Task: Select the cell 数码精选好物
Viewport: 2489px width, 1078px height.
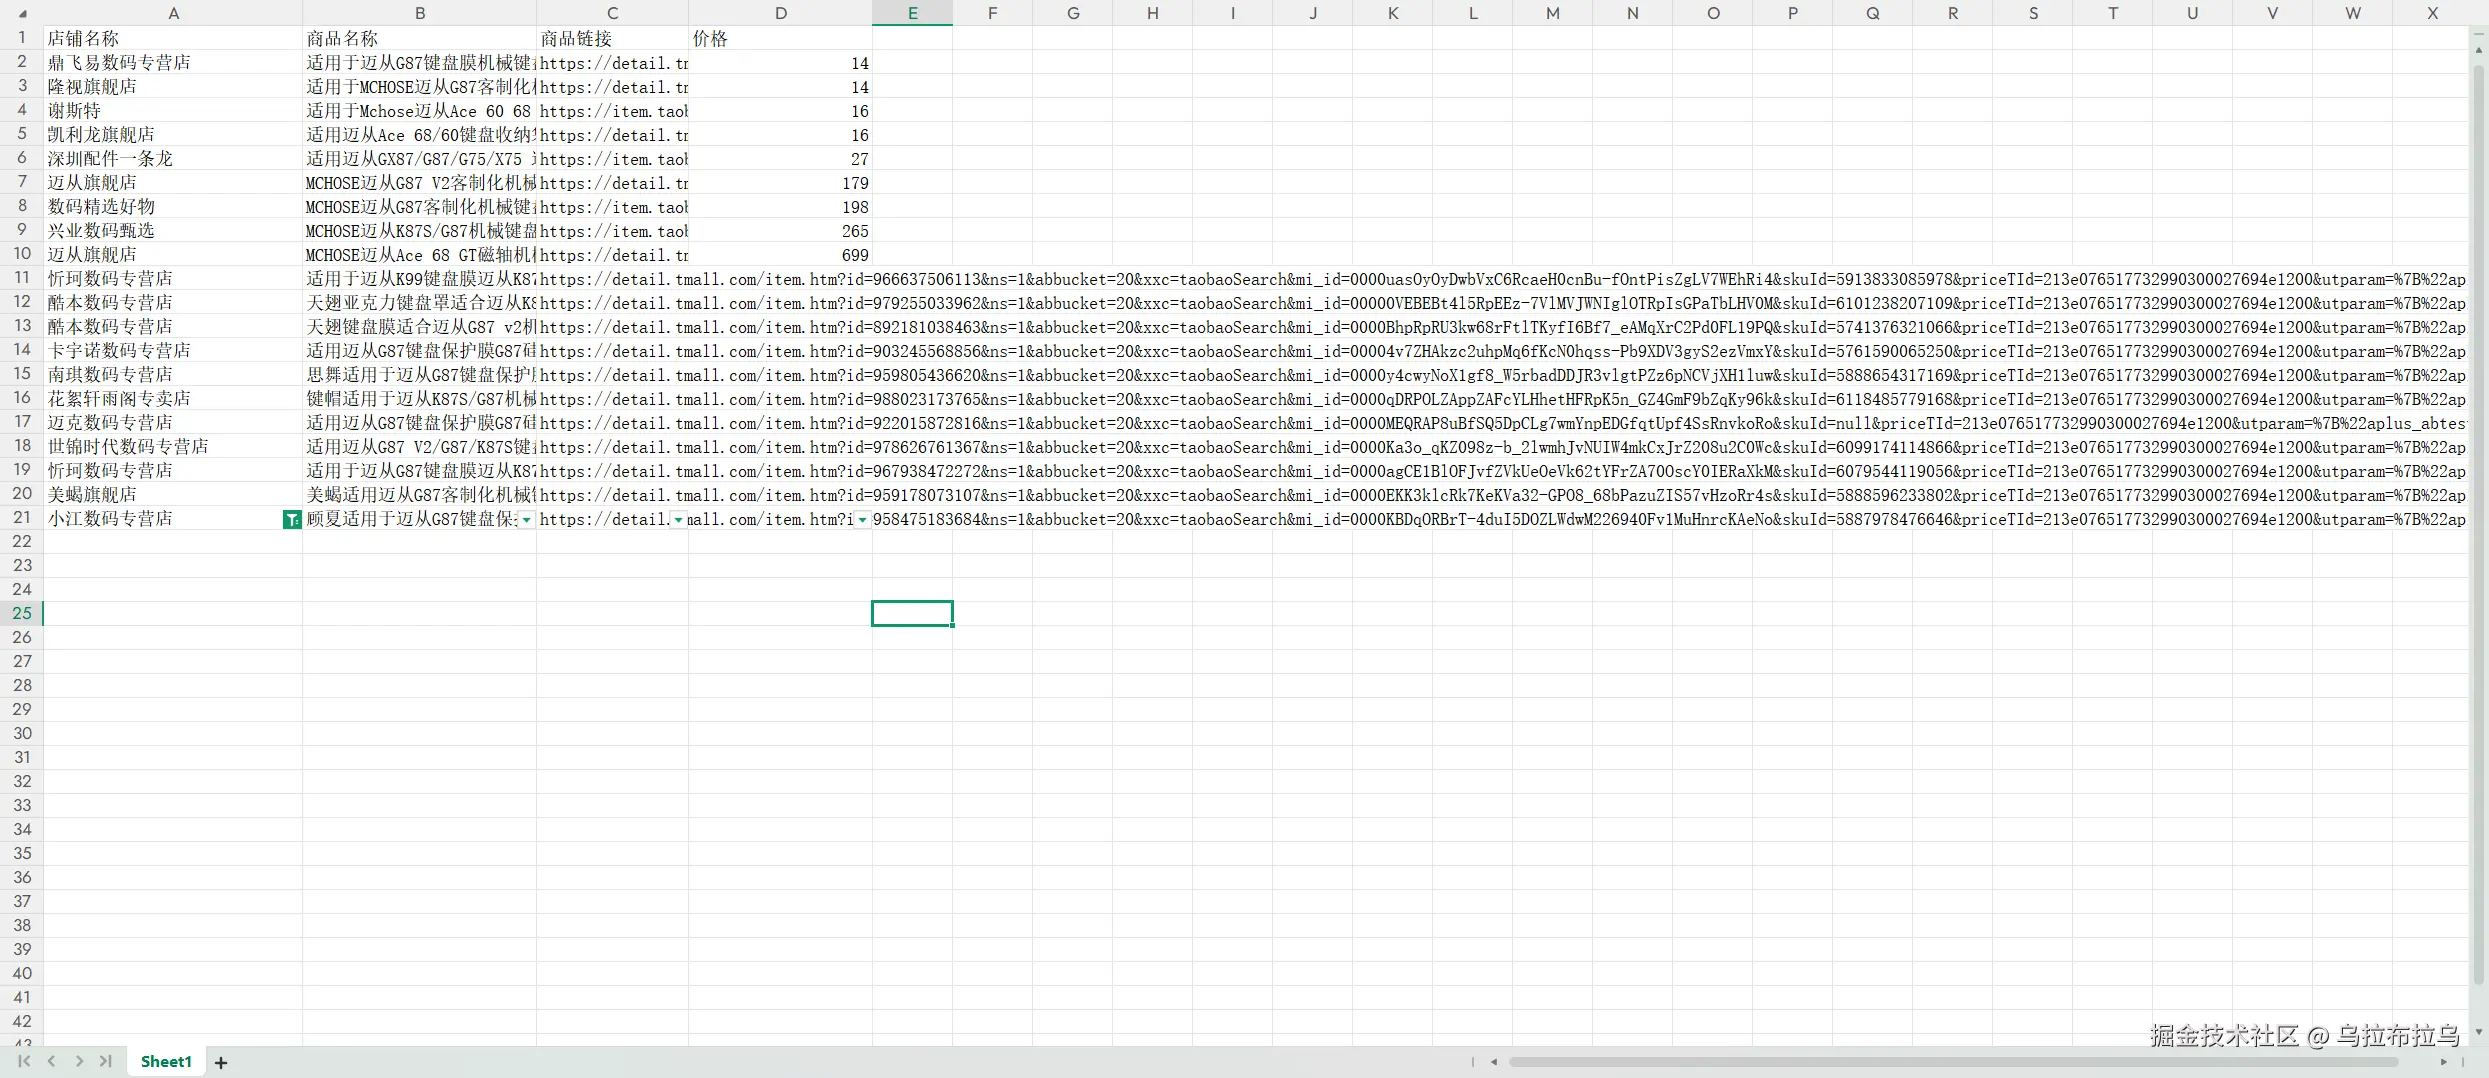Action: [173, 206]
